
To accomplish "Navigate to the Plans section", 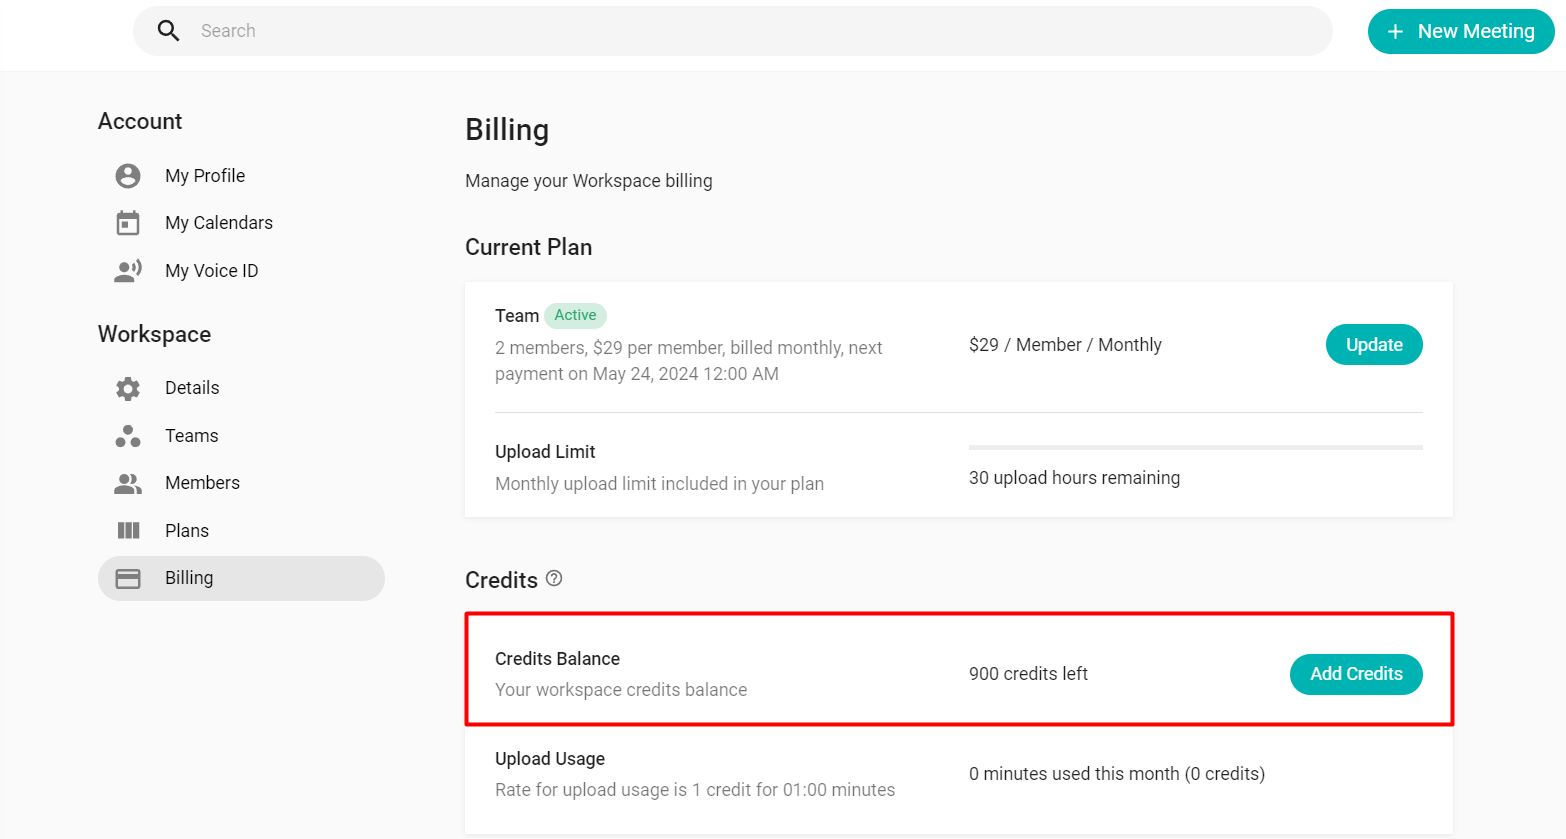I will 187,529.
